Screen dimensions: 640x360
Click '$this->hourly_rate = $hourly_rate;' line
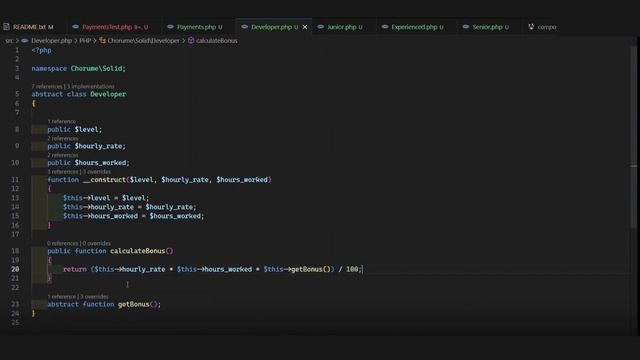130,207
